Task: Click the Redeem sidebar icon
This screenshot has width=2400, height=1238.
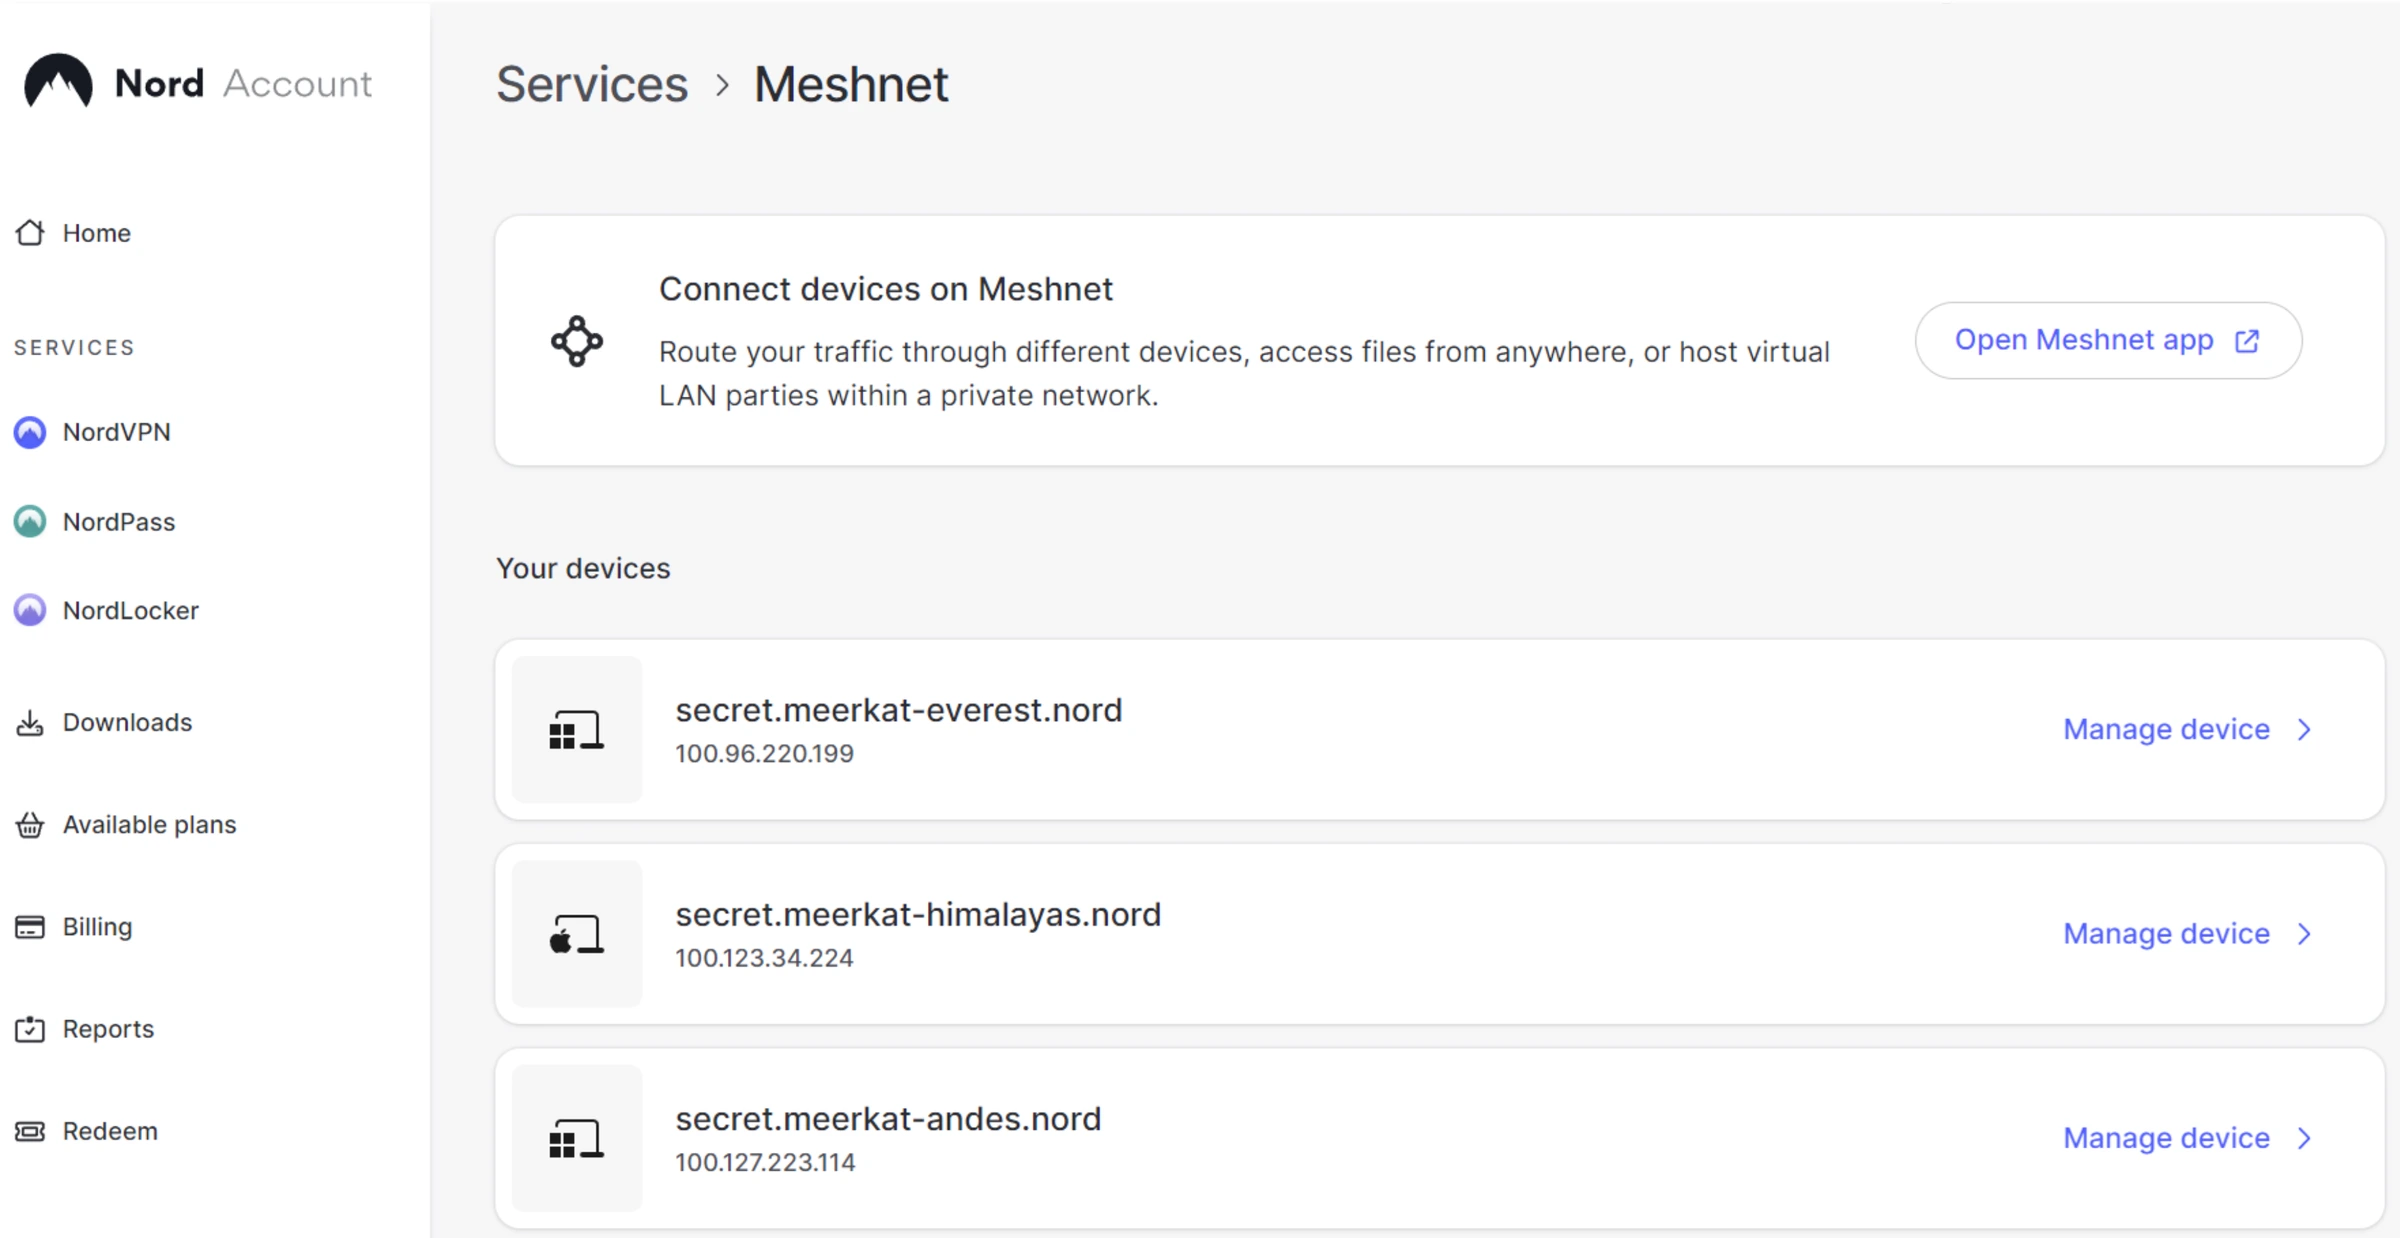Action: (x=30, y=1130)
